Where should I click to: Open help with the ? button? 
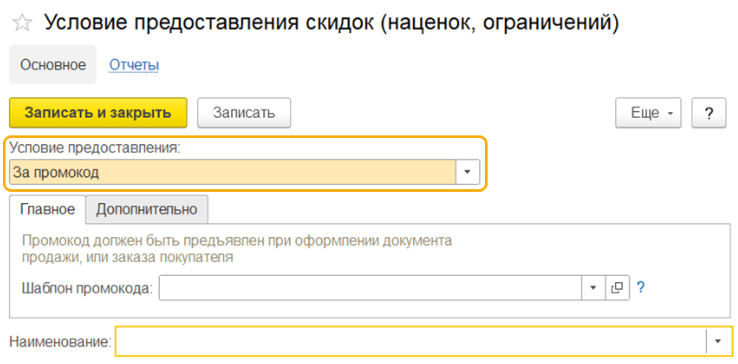[708, 113]
